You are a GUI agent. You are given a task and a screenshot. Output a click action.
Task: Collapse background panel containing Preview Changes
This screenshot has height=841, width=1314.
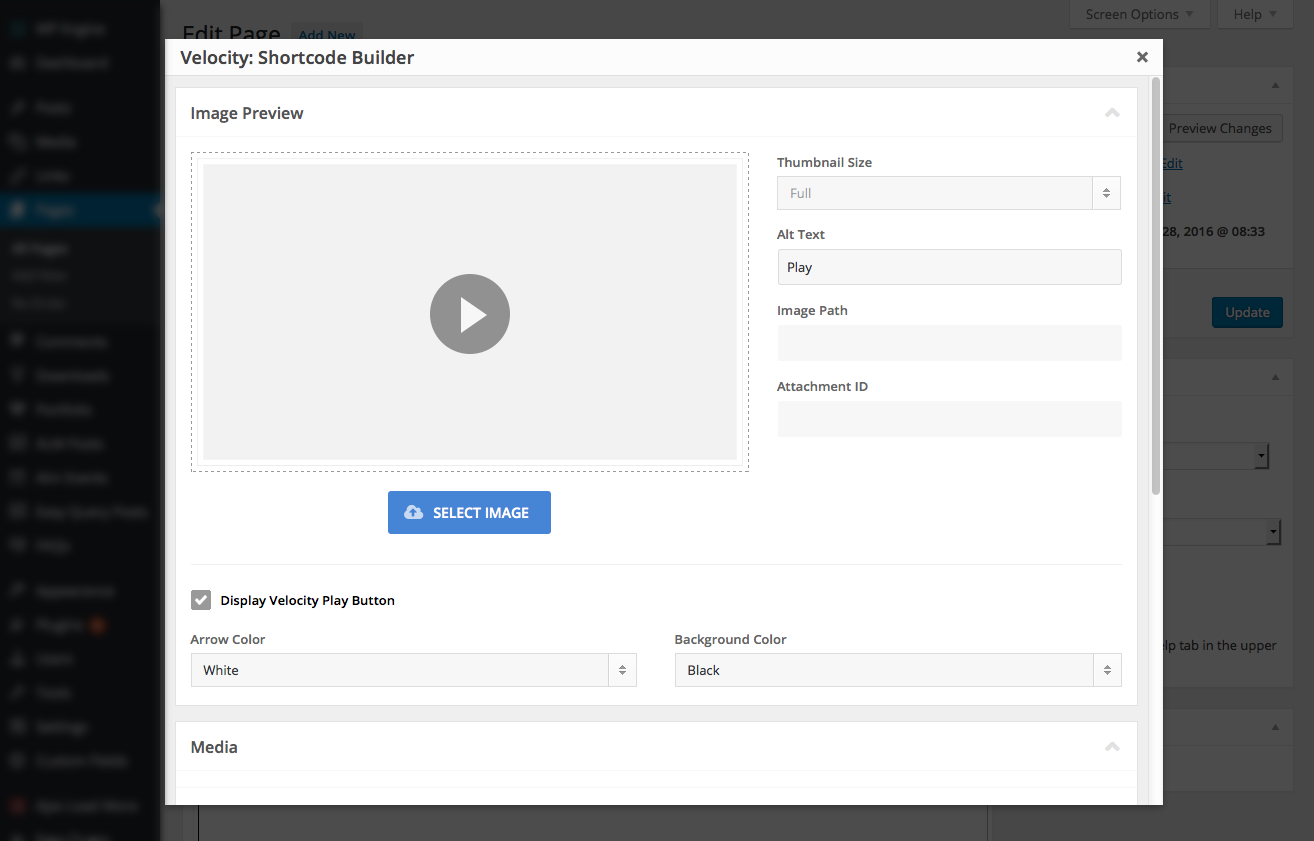tap(1275, 85)
